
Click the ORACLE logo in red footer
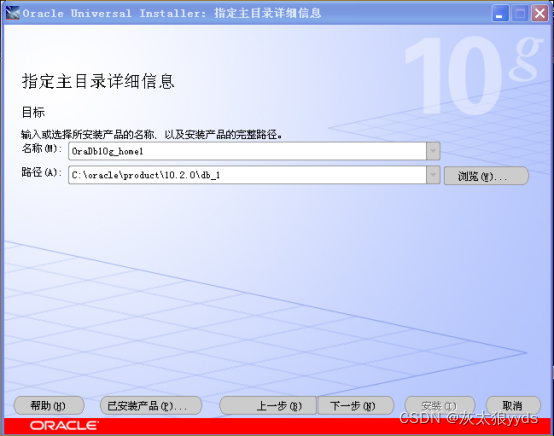tap(64, 425)
